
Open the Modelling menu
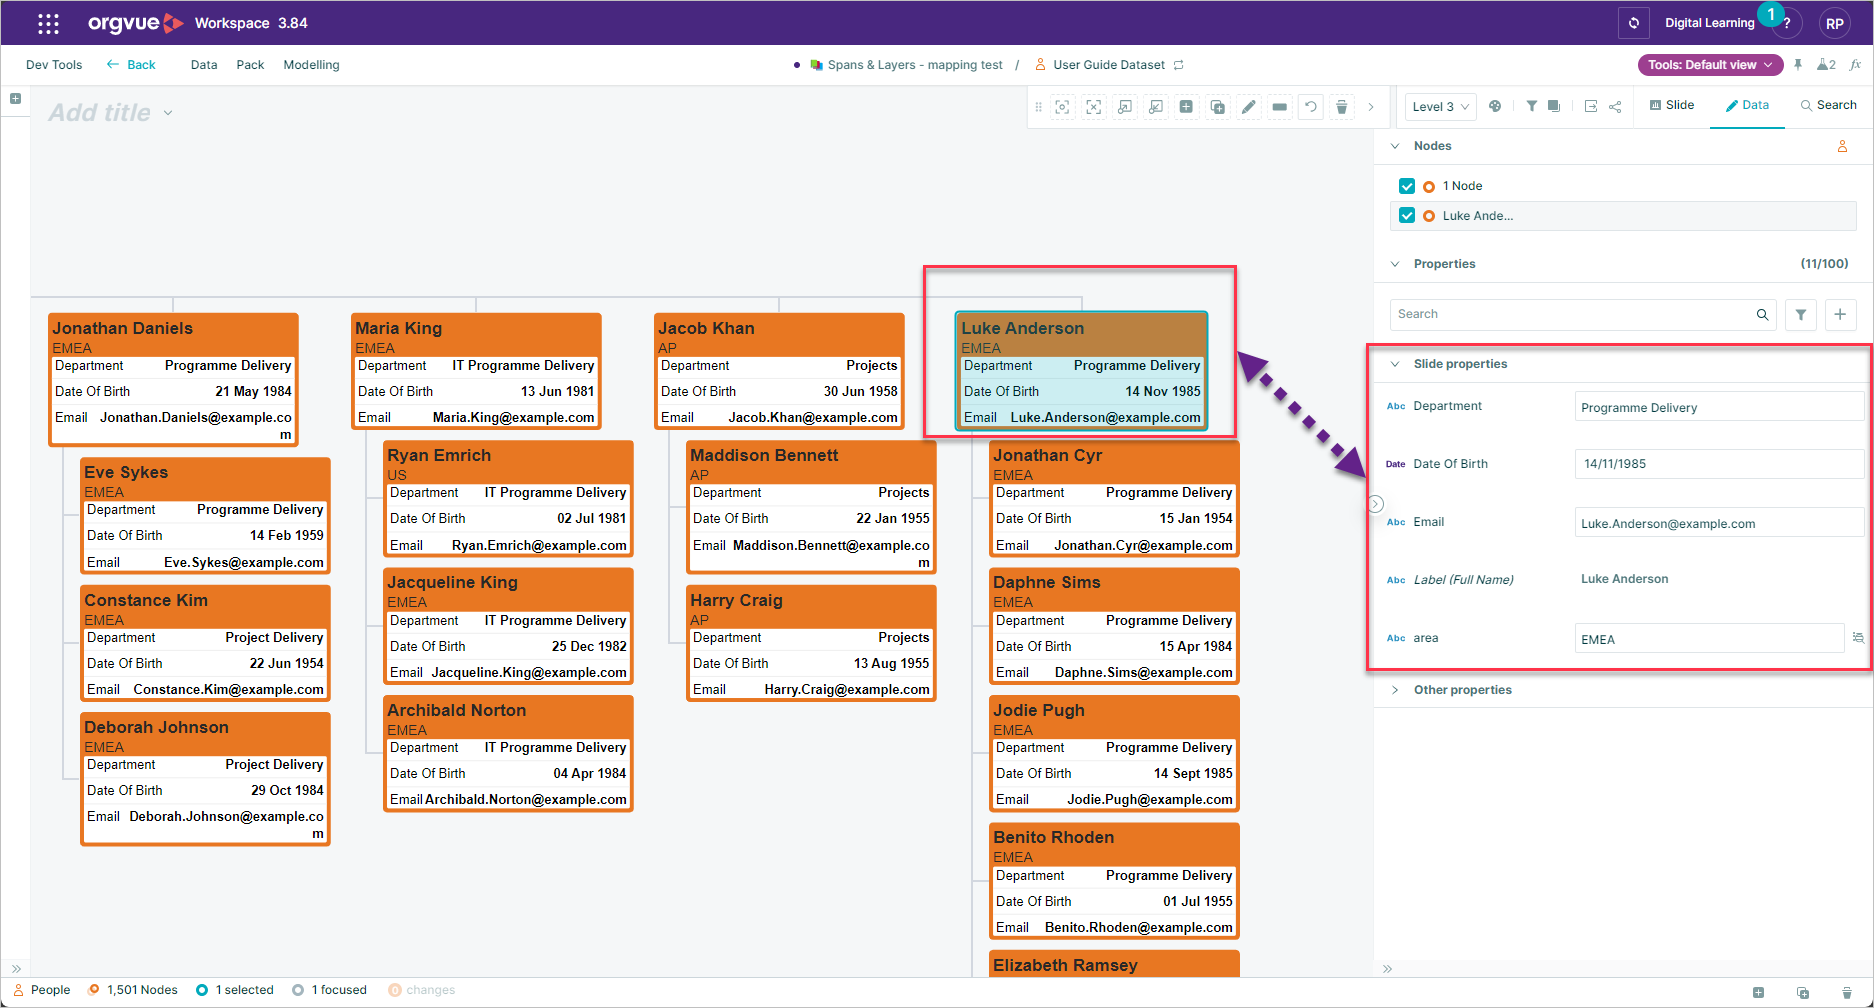311,65
